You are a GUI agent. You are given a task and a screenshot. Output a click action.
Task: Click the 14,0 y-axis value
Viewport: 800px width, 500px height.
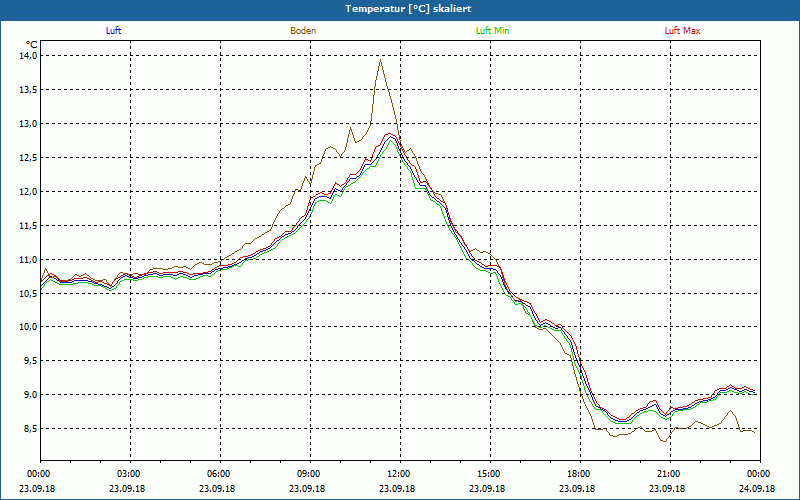click(x=29, y=56)
